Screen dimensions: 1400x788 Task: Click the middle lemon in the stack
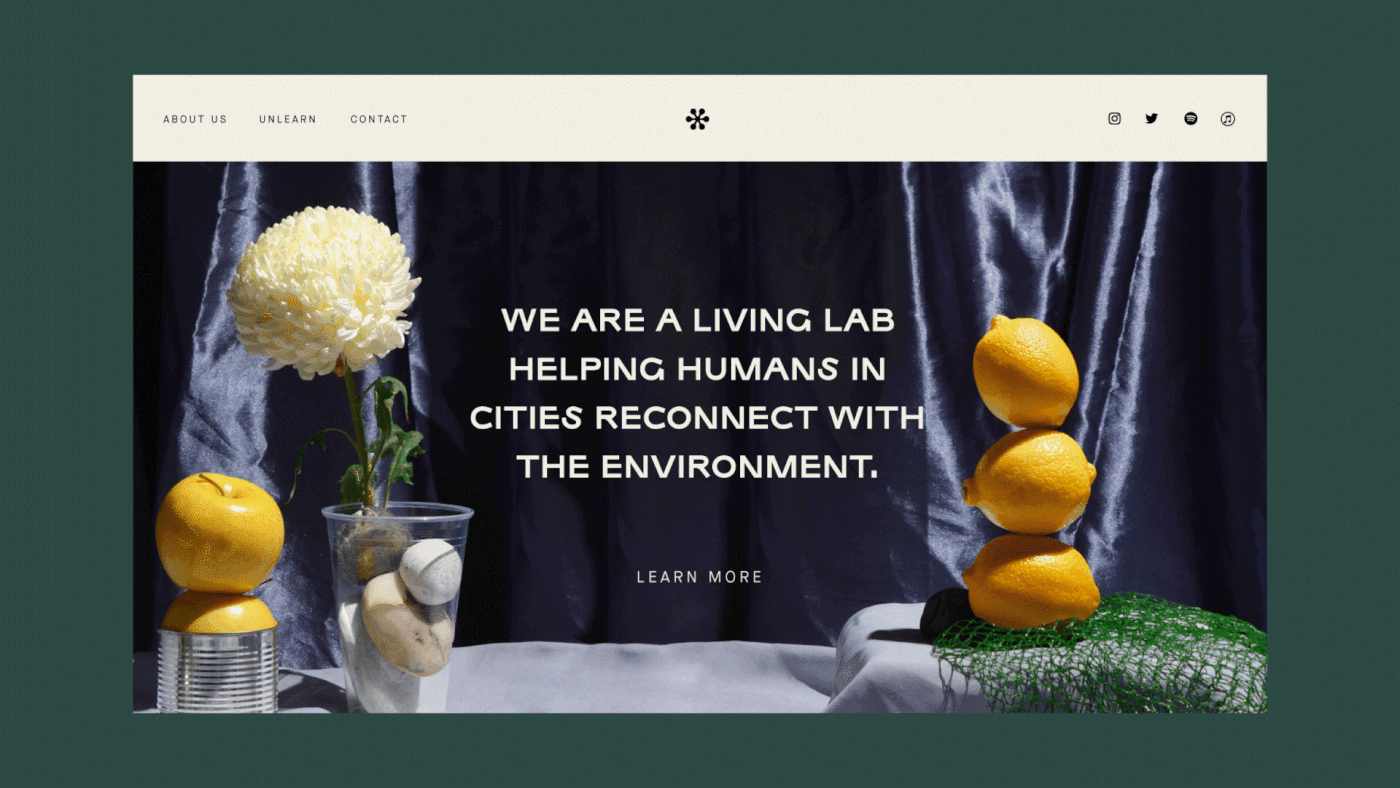[1029, 481]
